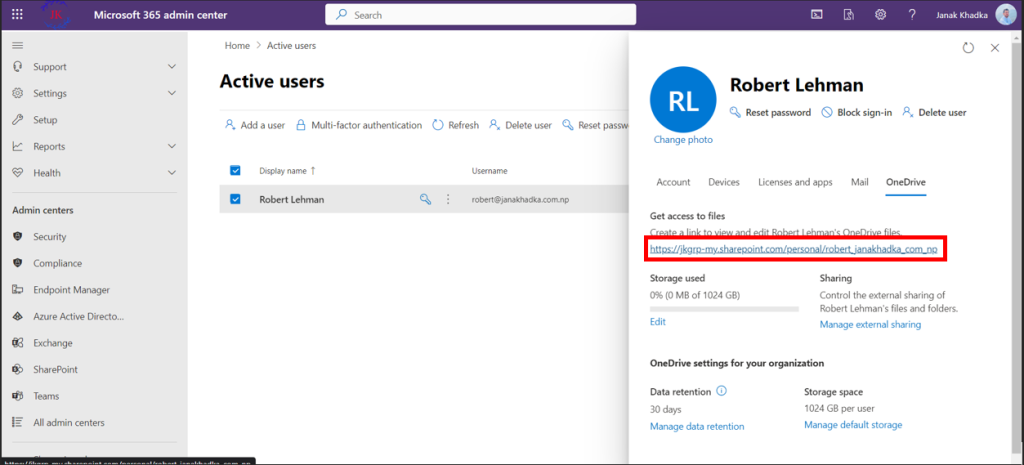Click the Exchange admin icon
The height and width of the screenshot is (465, 1024).
pos(18,343)
